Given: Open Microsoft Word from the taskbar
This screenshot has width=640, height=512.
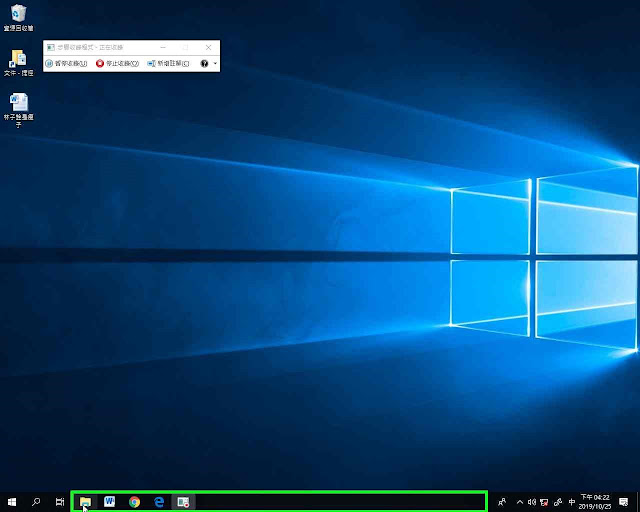Looking at the screenshot, I should 109,501.
